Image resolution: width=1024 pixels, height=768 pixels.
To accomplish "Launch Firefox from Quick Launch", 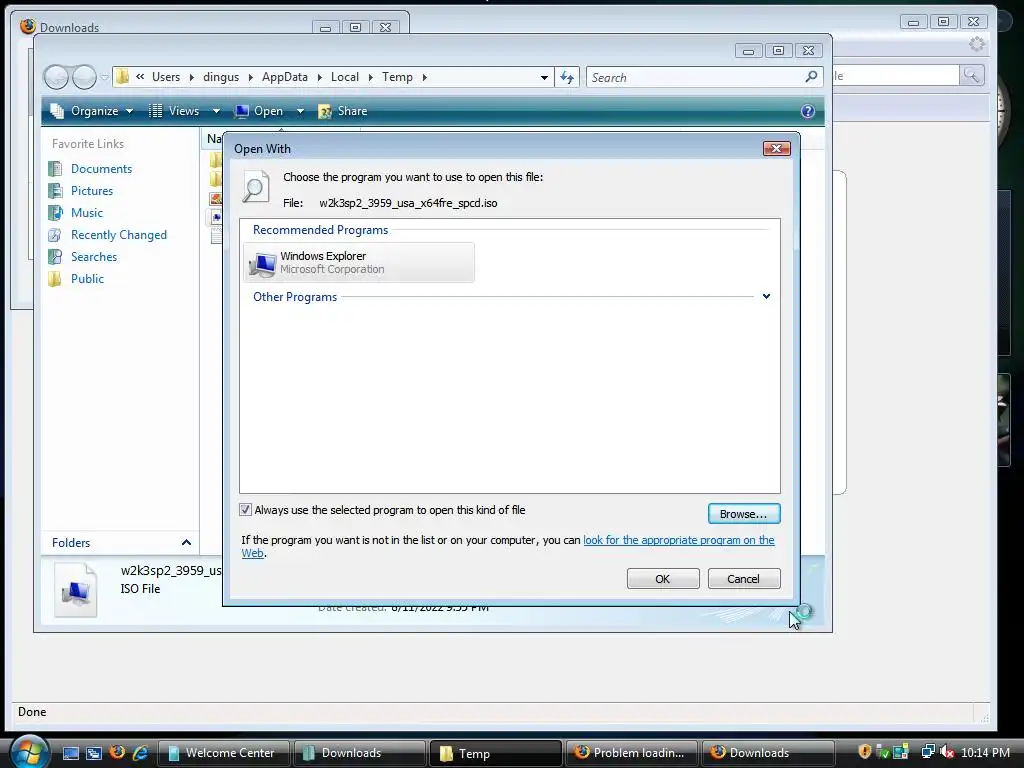I will click(x=118, y=752).
